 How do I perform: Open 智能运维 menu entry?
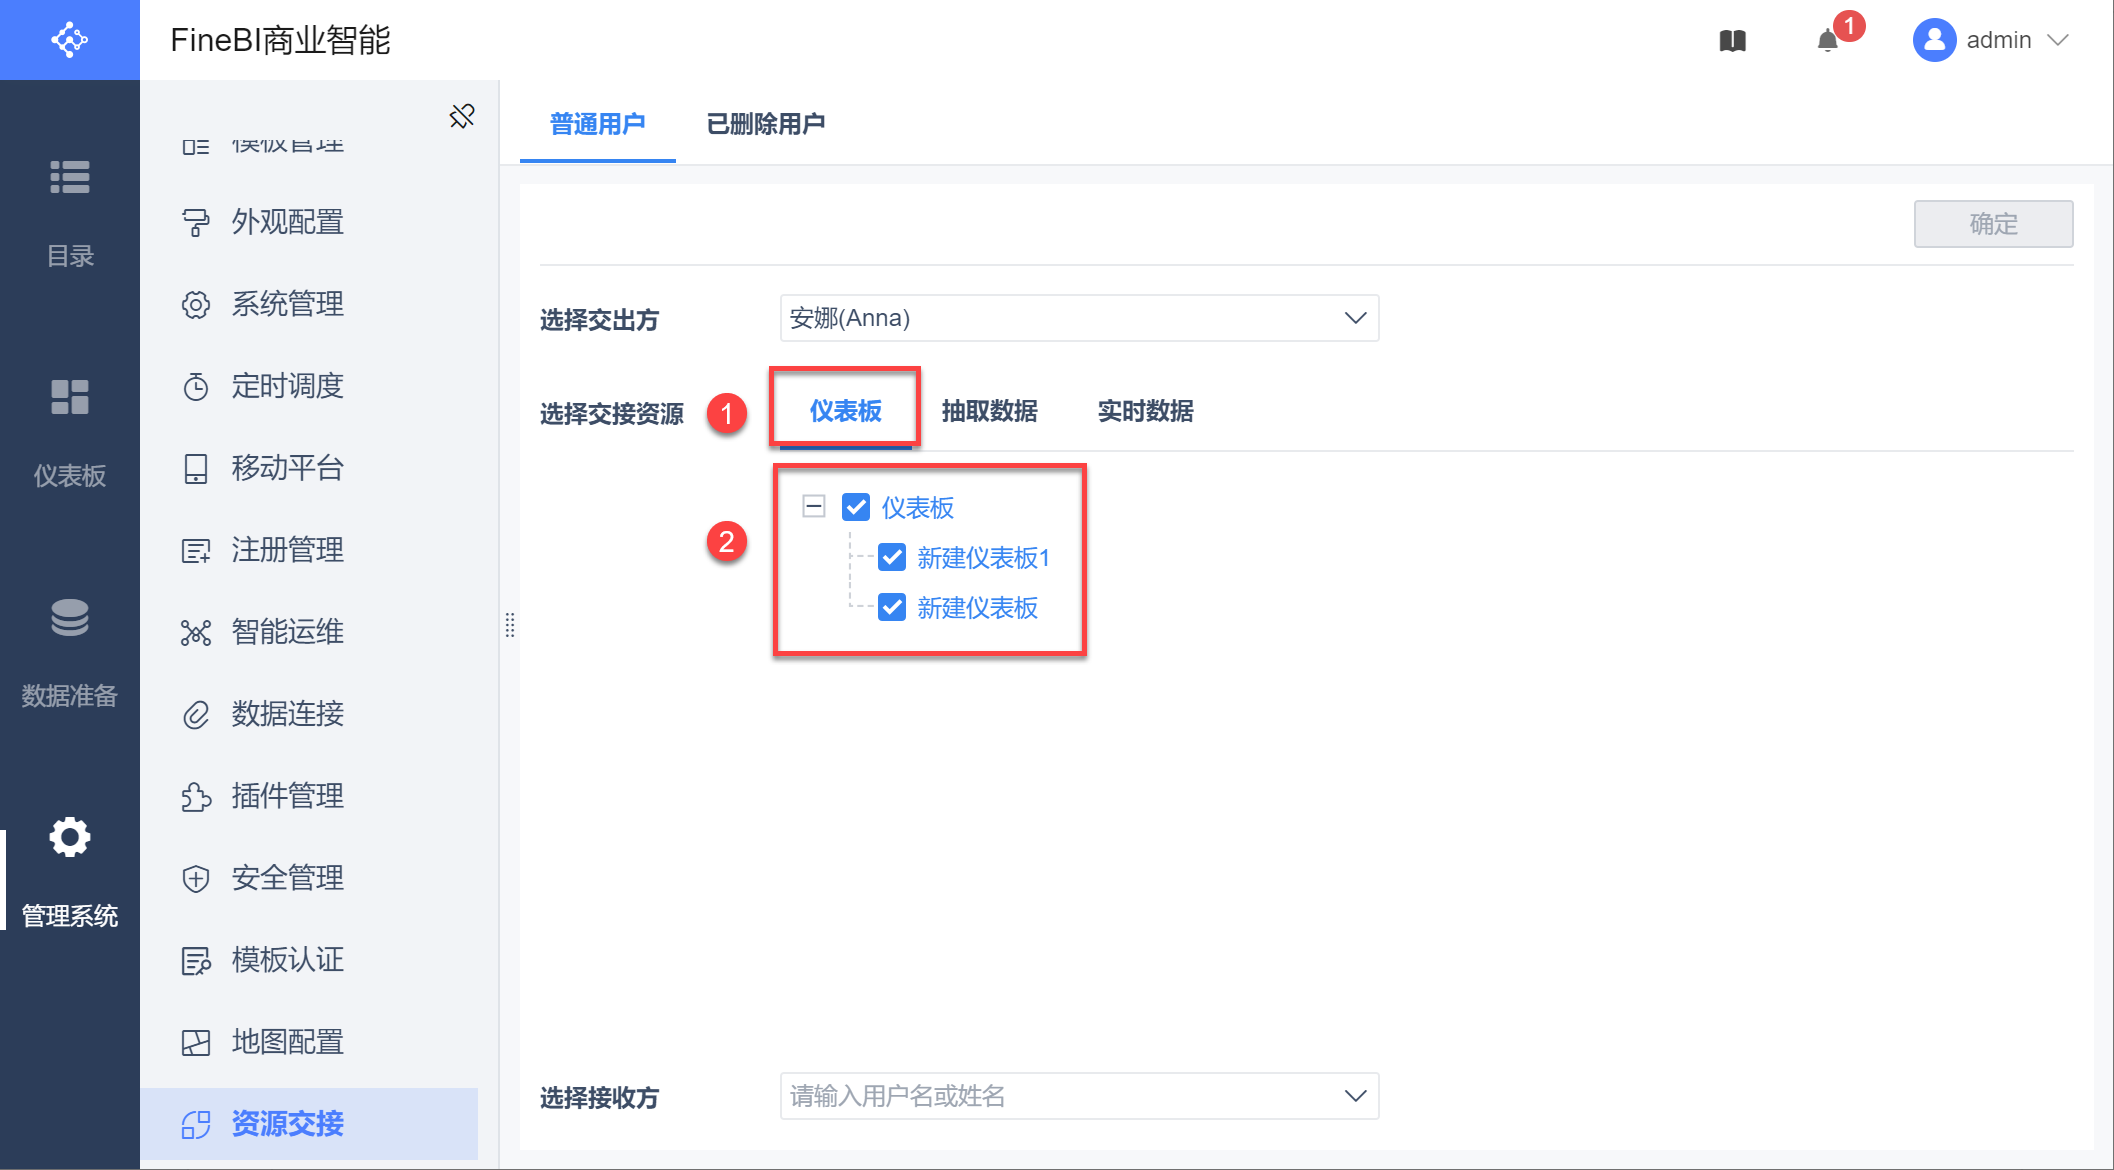click(287, 632)
